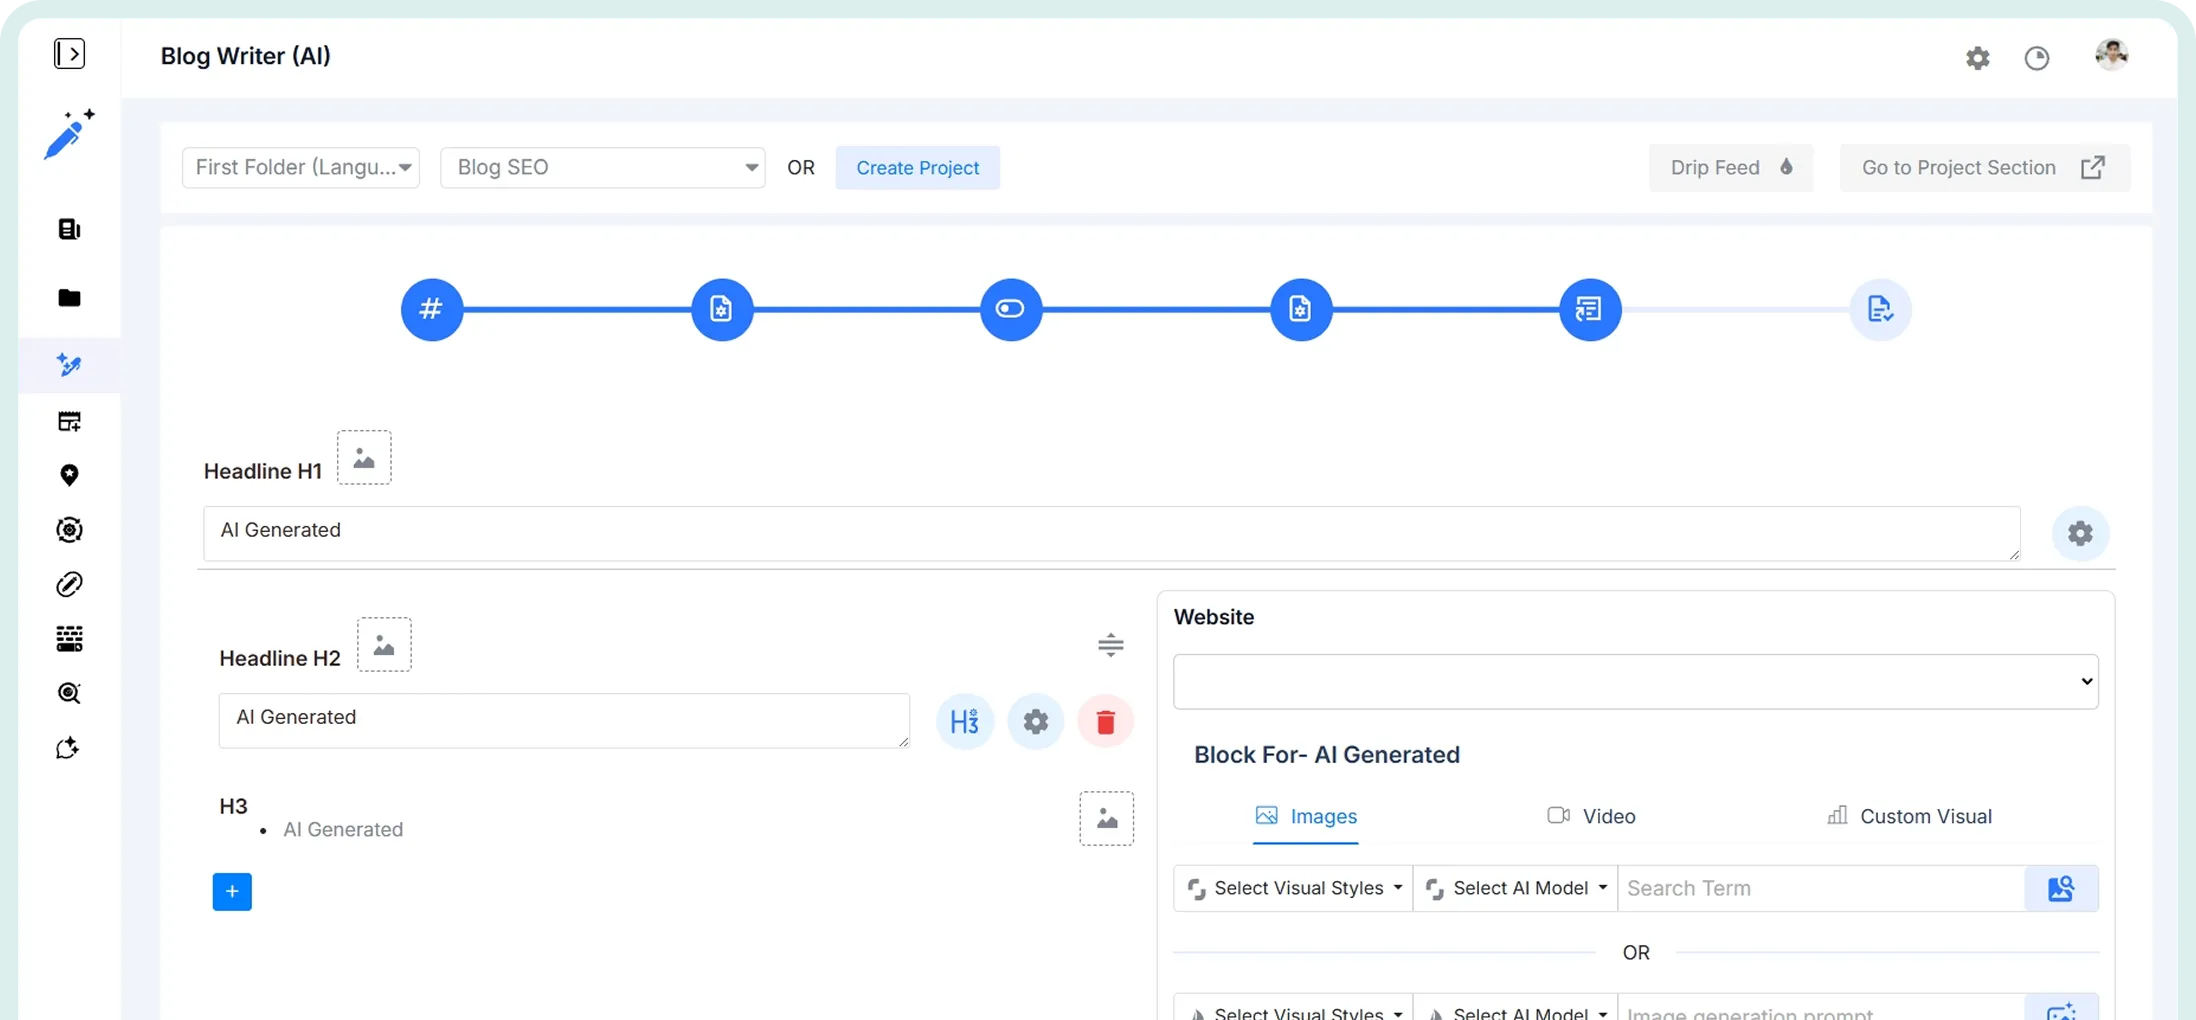Open the folder icon in left sidebar
This screenshot has width=2196, height=1020.
pos(69,298)
